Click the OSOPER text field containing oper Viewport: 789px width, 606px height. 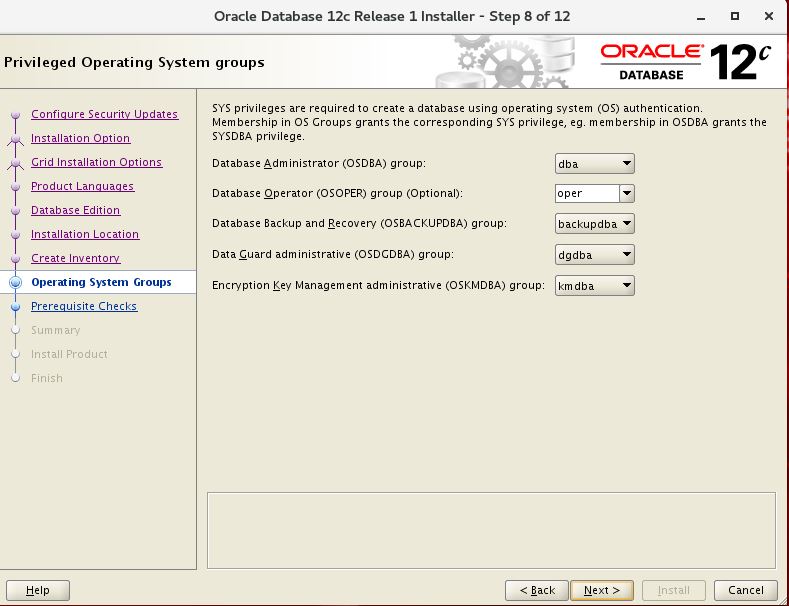587,193
